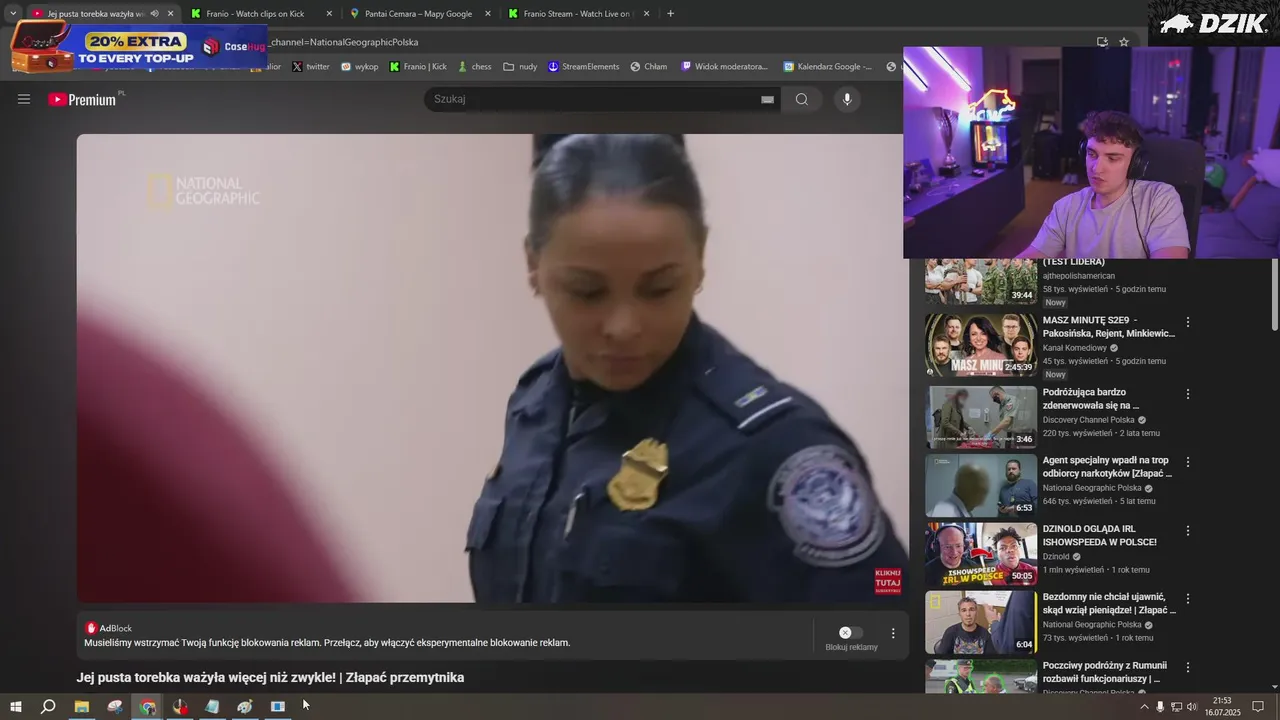The height and width of the screenshot is (720, 1280).
Task: Open the Franio | Kick bookmark
Action: (x=418, y=67)
